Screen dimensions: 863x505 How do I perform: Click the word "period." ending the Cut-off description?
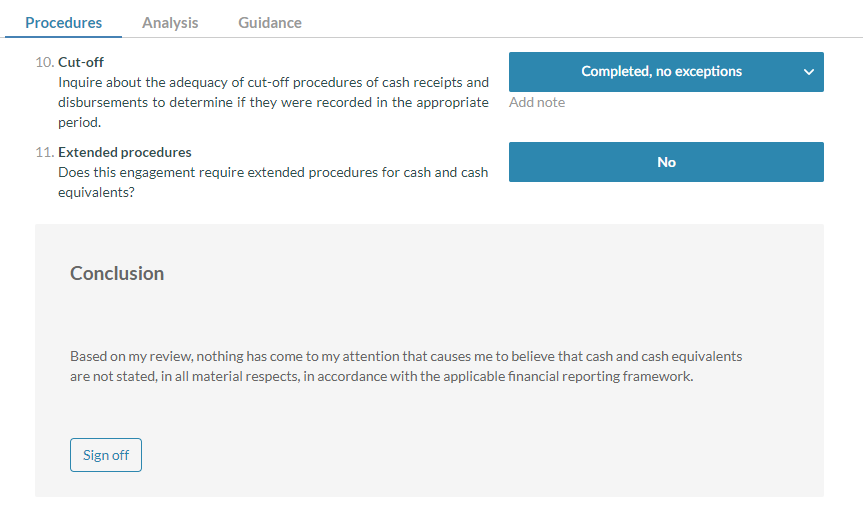tap(80, 122)
